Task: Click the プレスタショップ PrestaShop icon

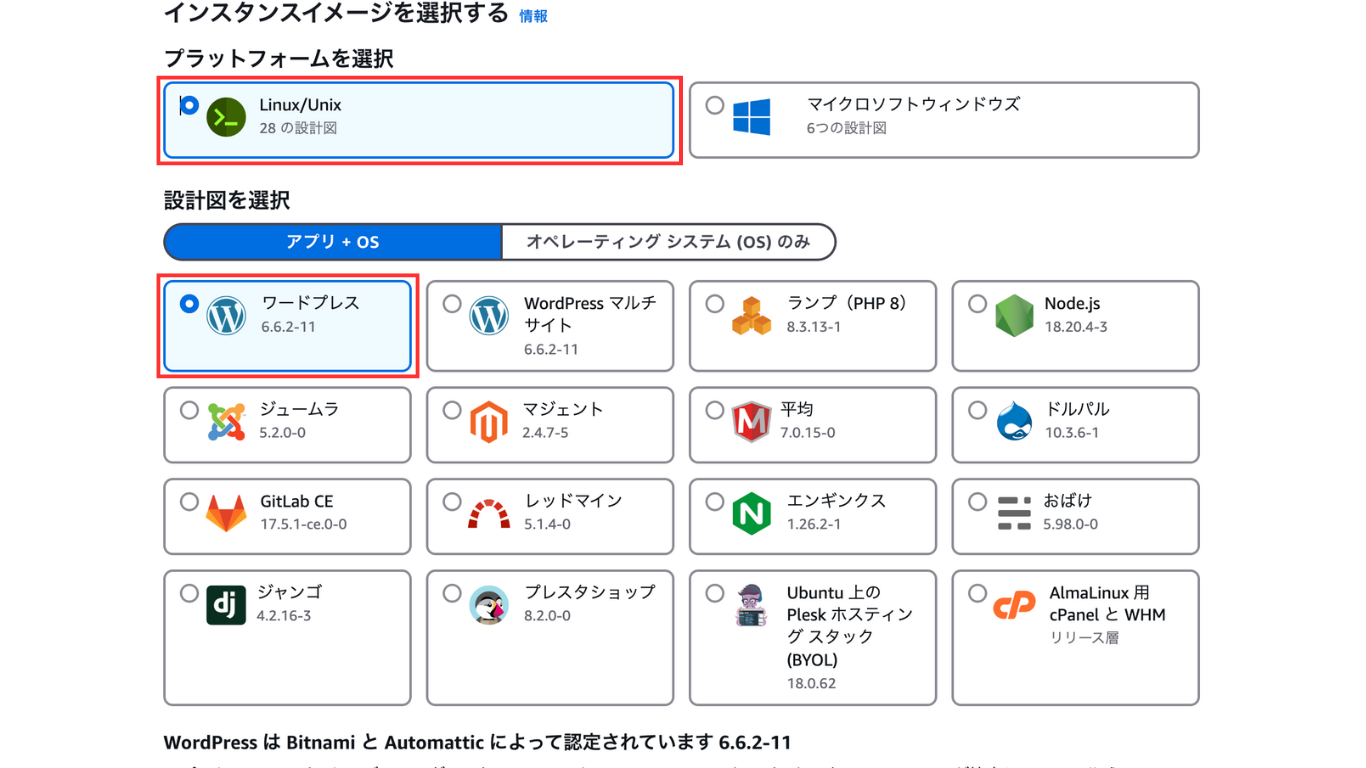Action: coord(489,605)
